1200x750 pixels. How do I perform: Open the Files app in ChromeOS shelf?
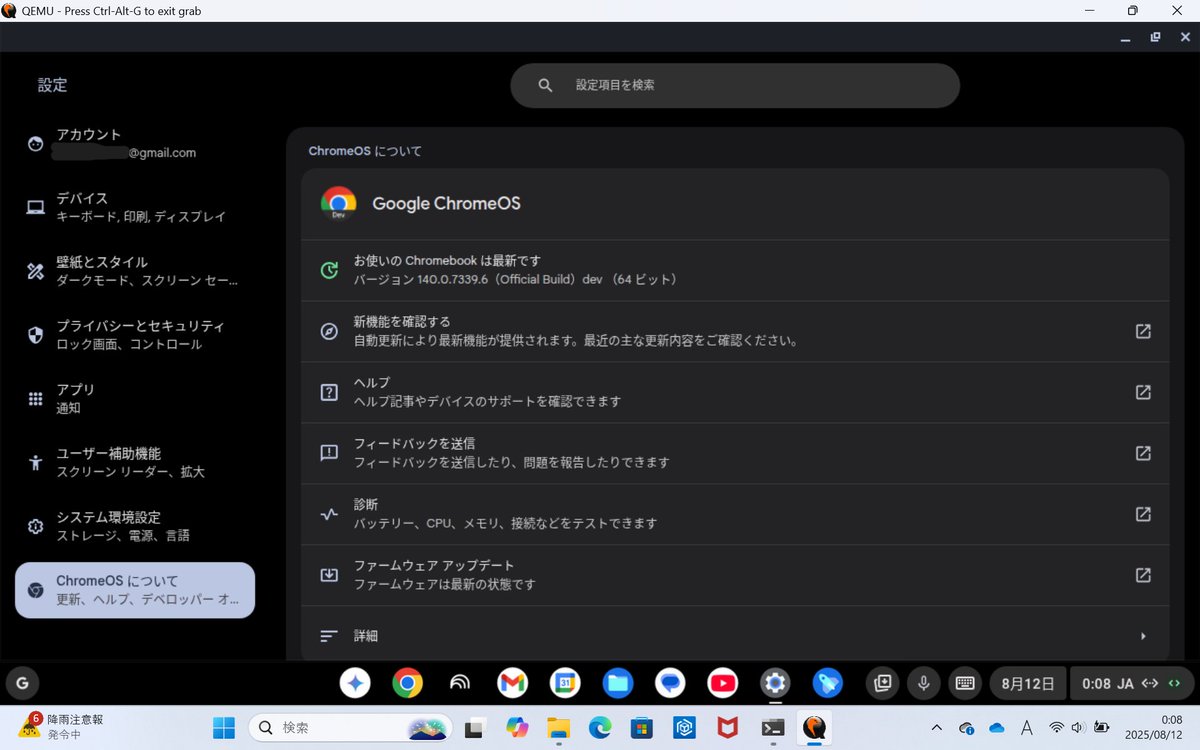tap(618, 683)
